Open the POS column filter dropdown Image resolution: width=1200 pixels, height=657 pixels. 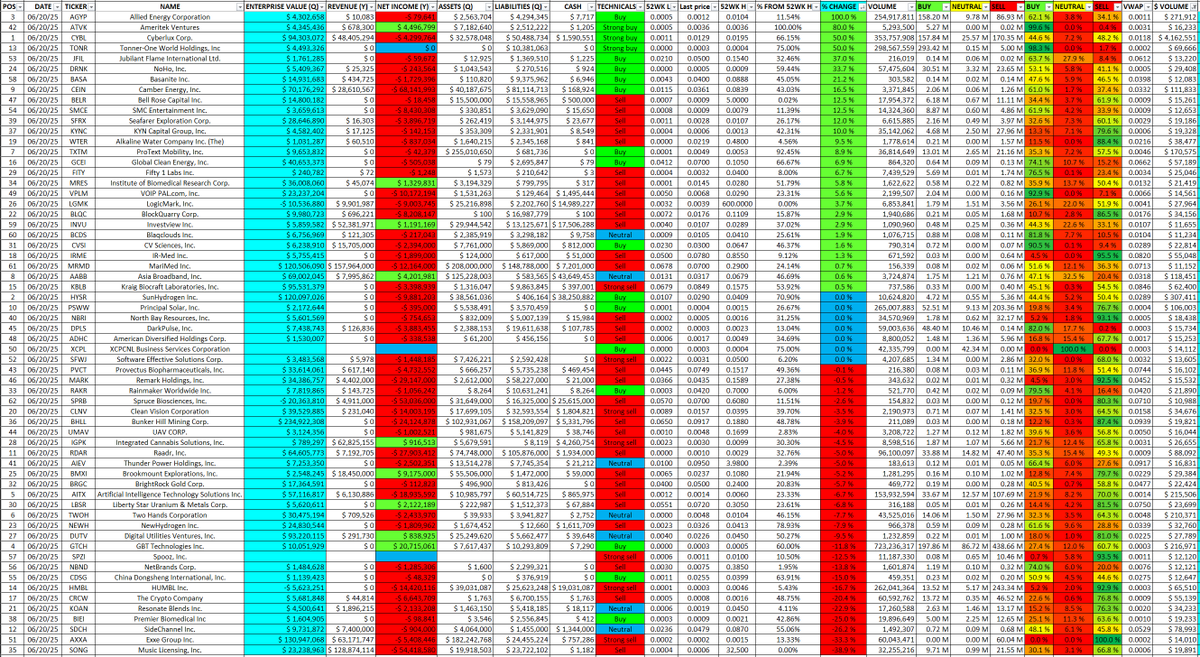pyautogui.click(x=19, y=6)
